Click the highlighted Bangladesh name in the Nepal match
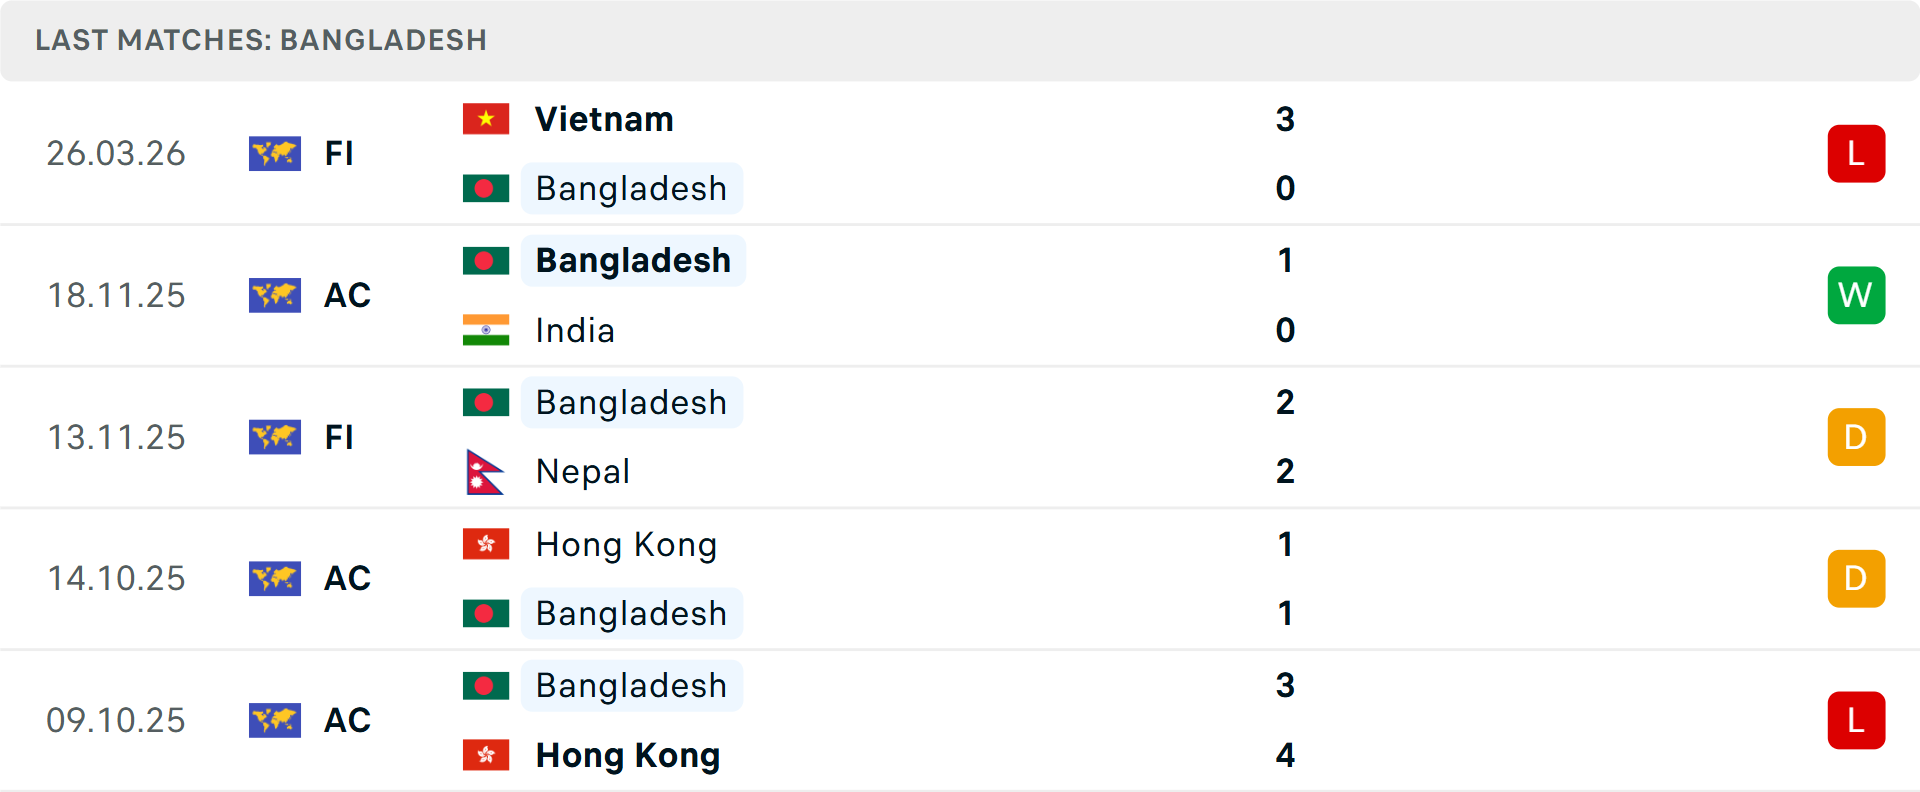The image size is (1920, 792). pos(631,402)
